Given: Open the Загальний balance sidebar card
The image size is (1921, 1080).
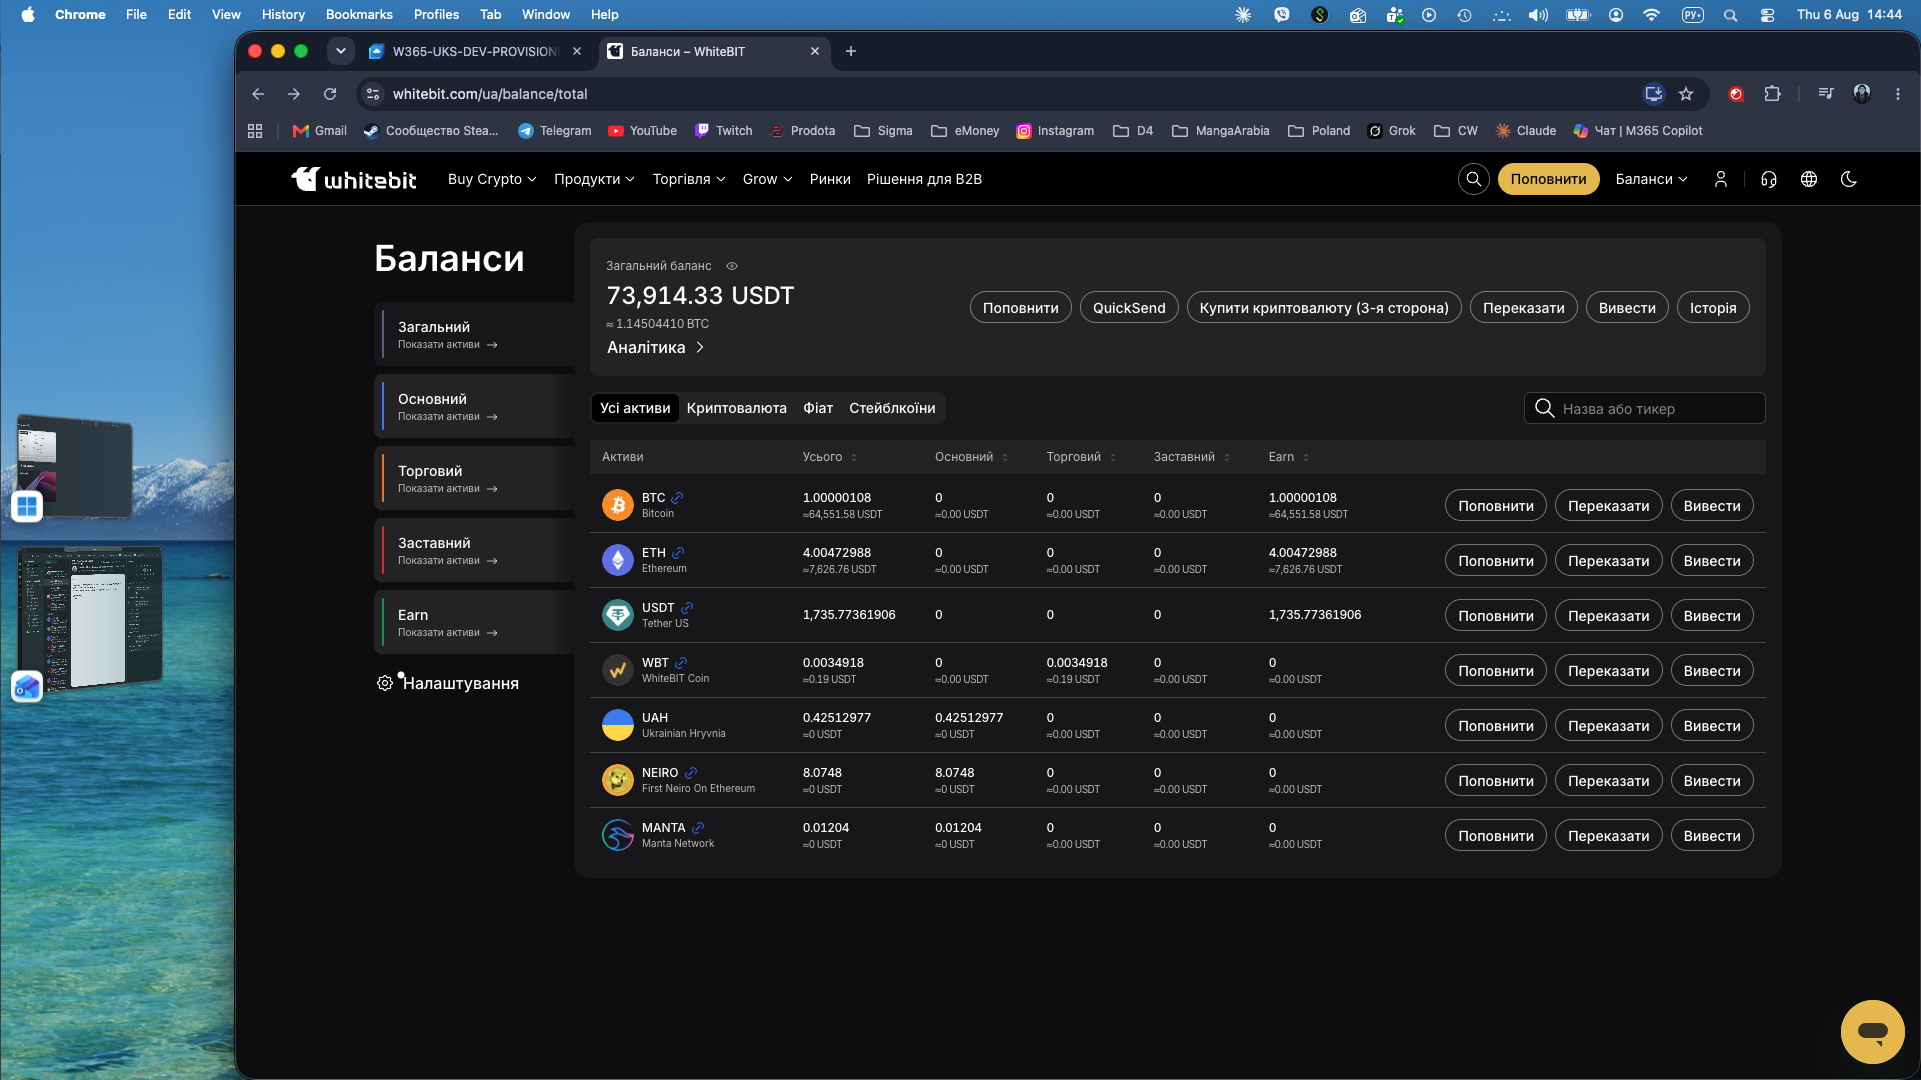Looking at the screenshot, I should [x=474, y=334].
